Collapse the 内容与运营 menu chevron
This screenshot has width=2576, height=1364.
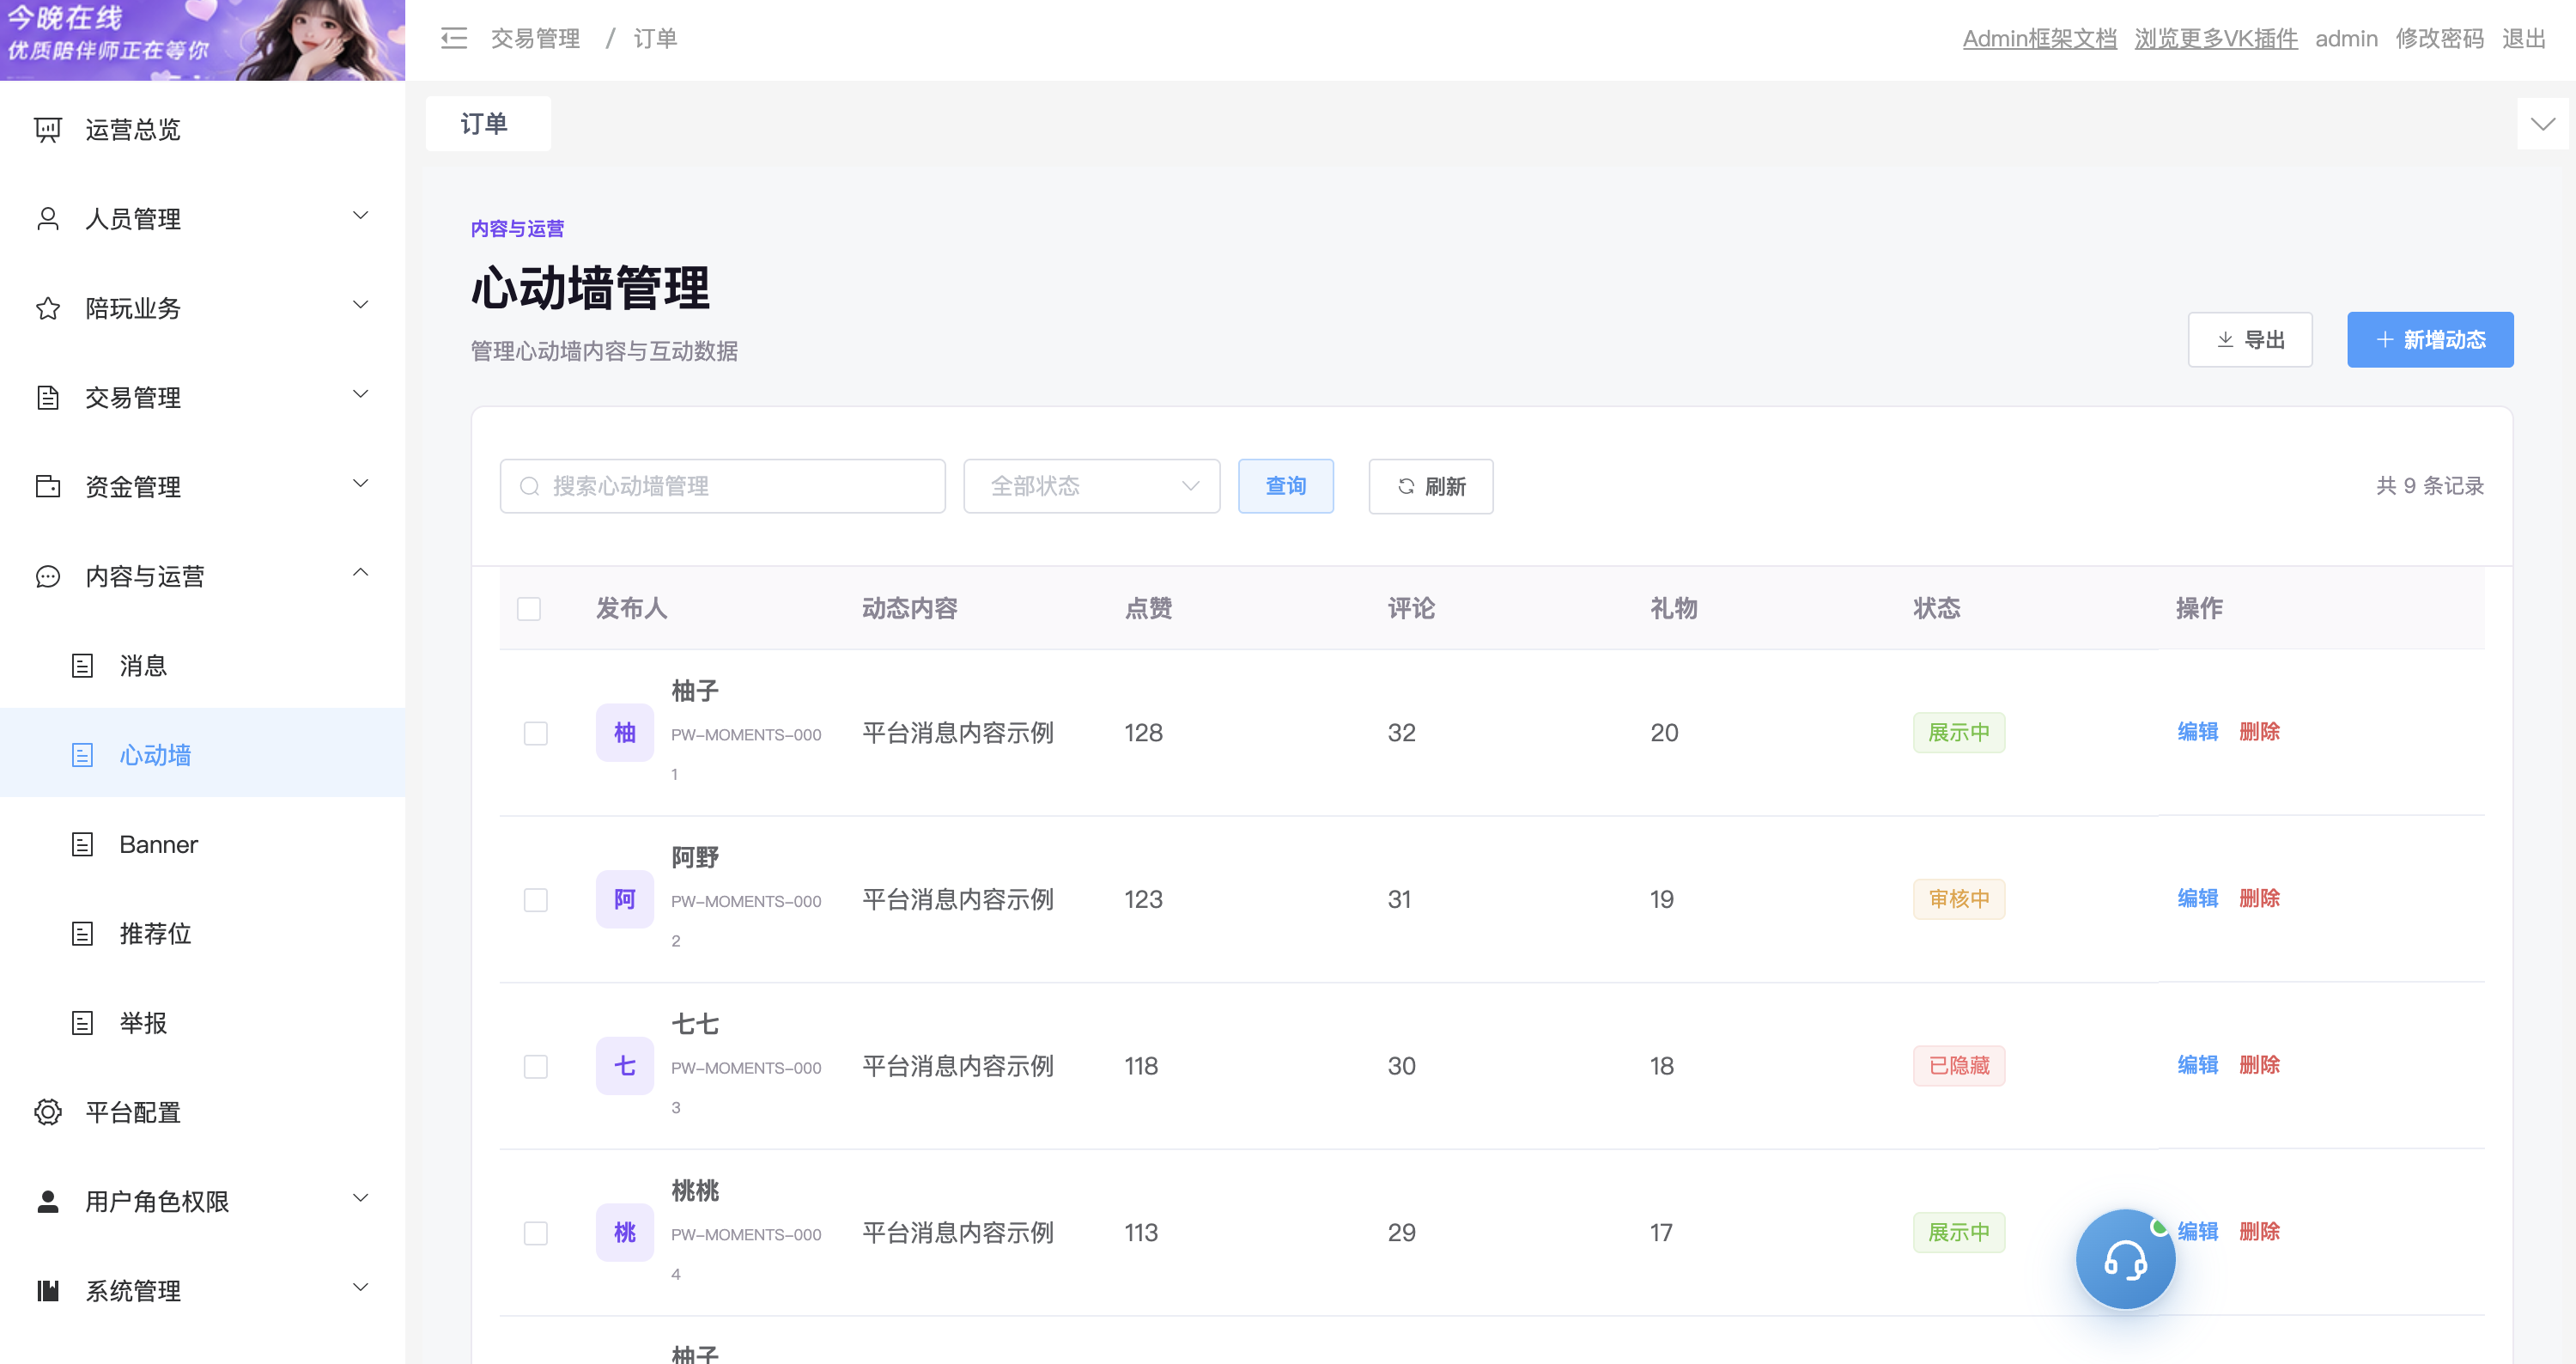[361, 572]
